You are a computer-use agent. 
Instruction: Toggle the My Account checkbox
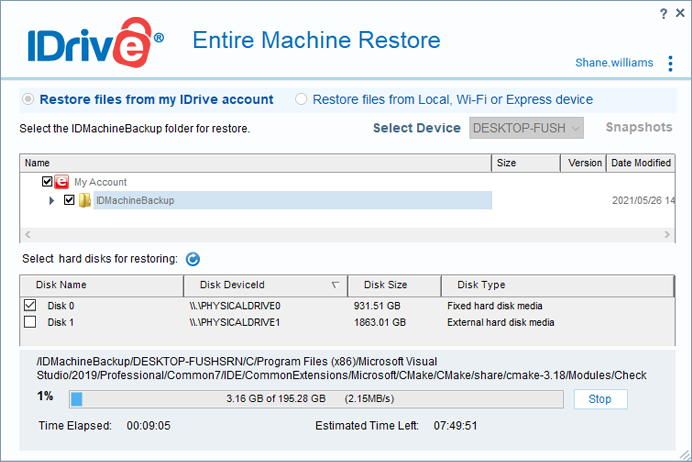47,181
